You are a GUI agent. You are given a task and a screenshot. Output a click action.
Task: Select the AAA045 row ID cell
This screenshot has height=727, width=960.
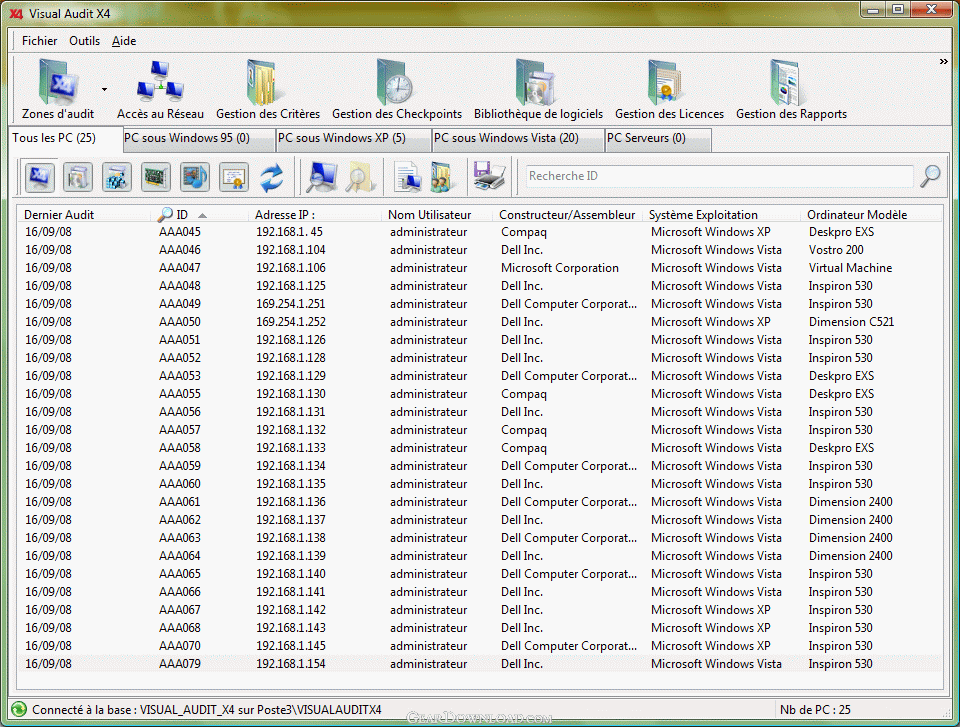click(180, 232)
